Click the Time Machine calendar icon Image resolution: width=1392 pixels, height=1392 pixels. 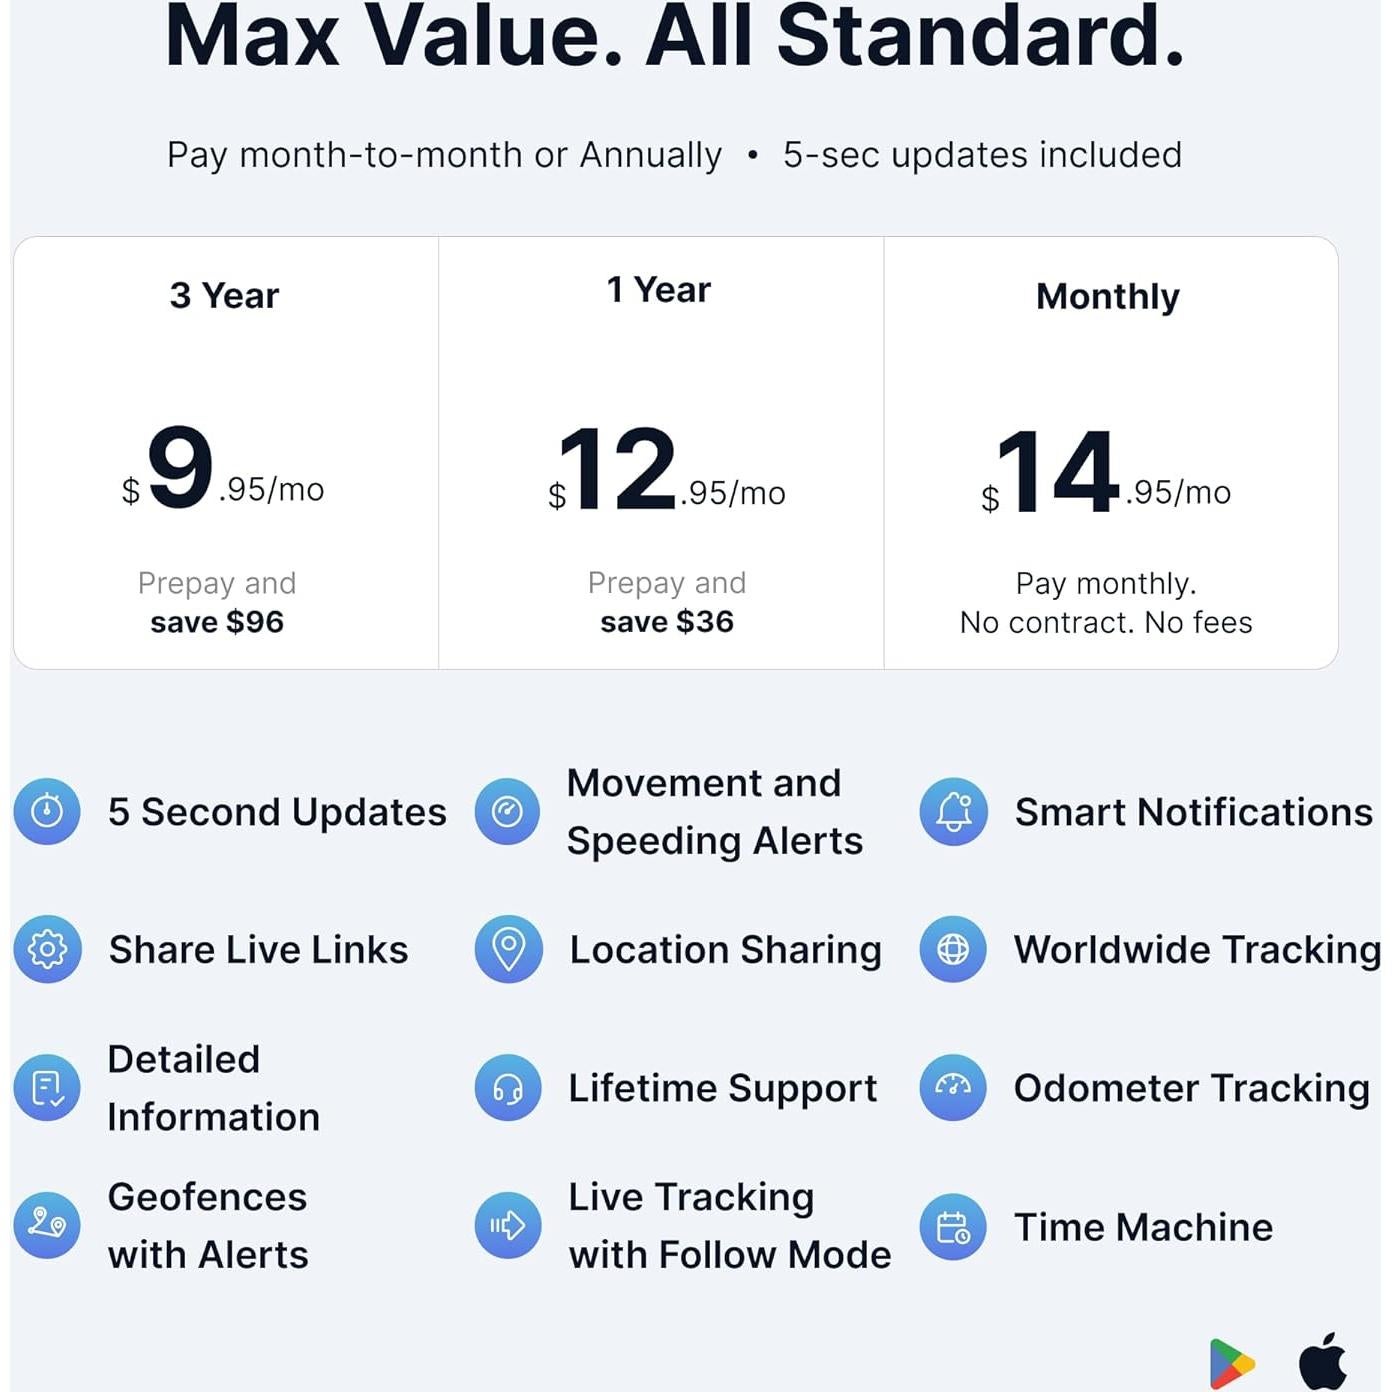tap(953, 1226)
